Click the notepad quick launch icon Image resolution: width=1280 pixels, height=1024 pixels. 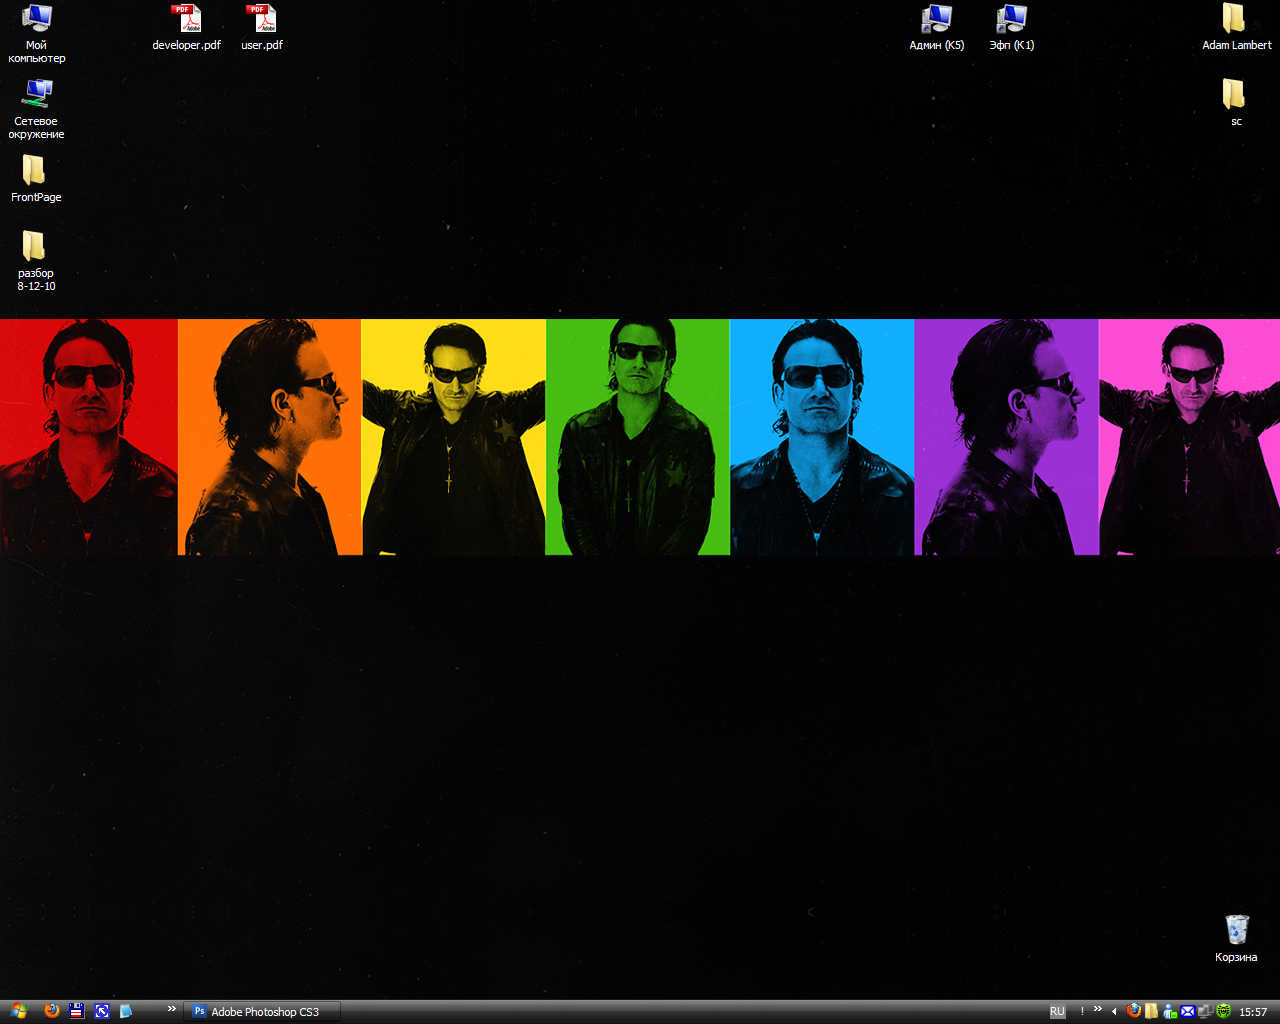[126, 1011]
